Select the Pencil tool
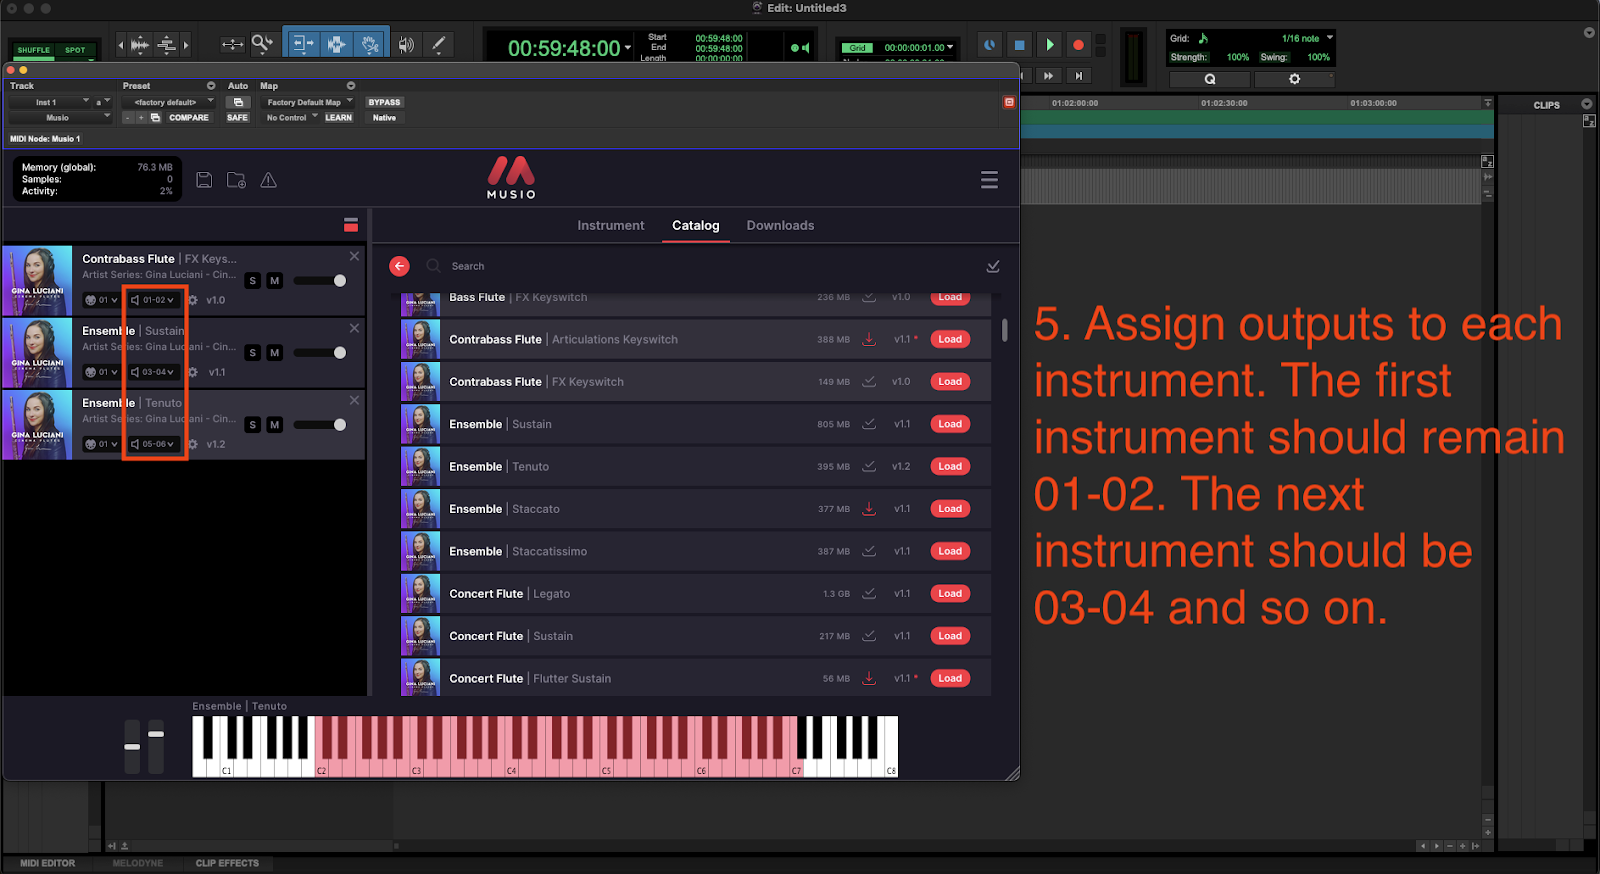The height and width of the screenshot is (874, 1600). coord(438,44)
